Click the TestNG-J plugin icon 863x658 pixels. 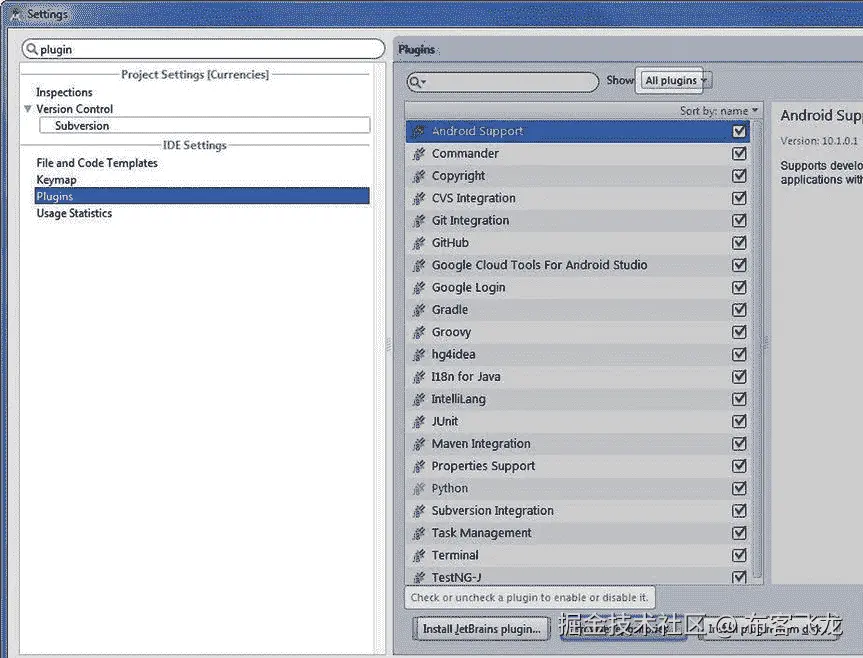pos(419,578)
